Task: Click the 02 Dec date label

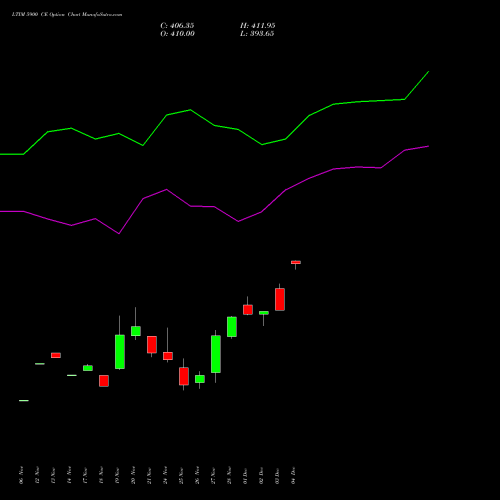Action: coord(261,475)
